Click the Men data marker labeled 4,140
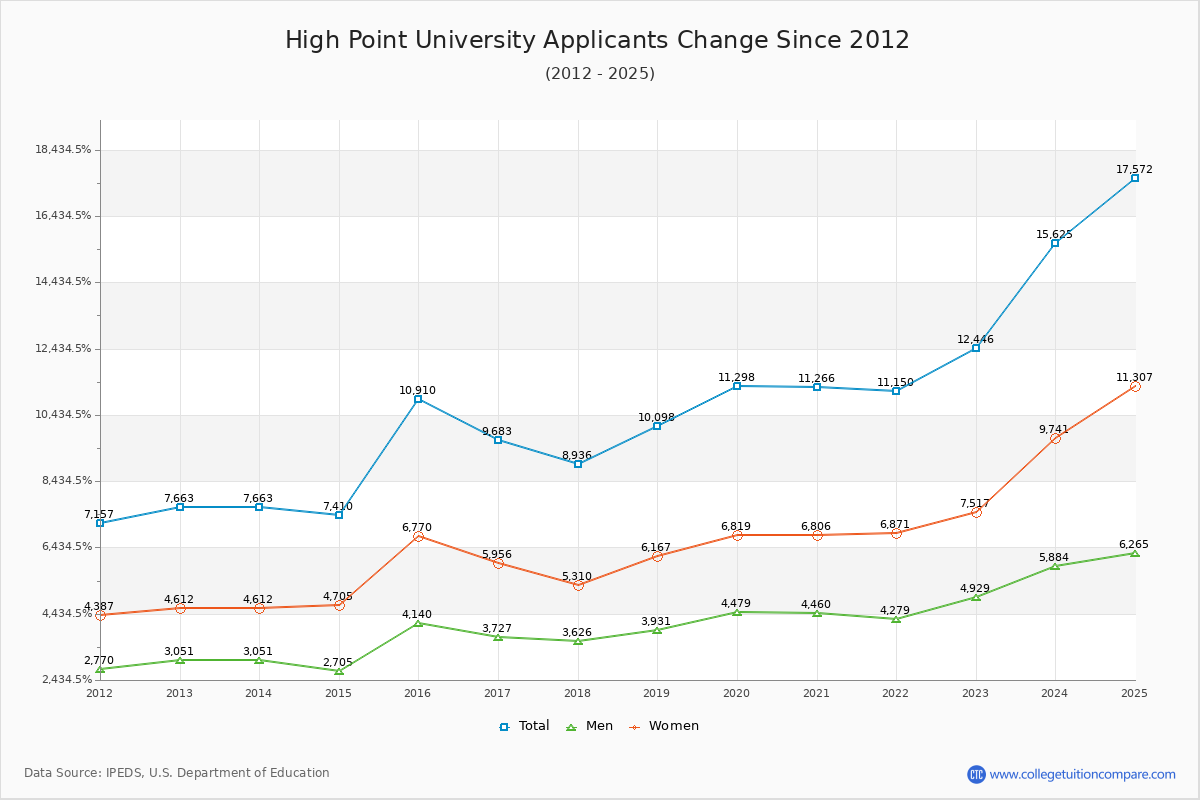 point(417,623)
